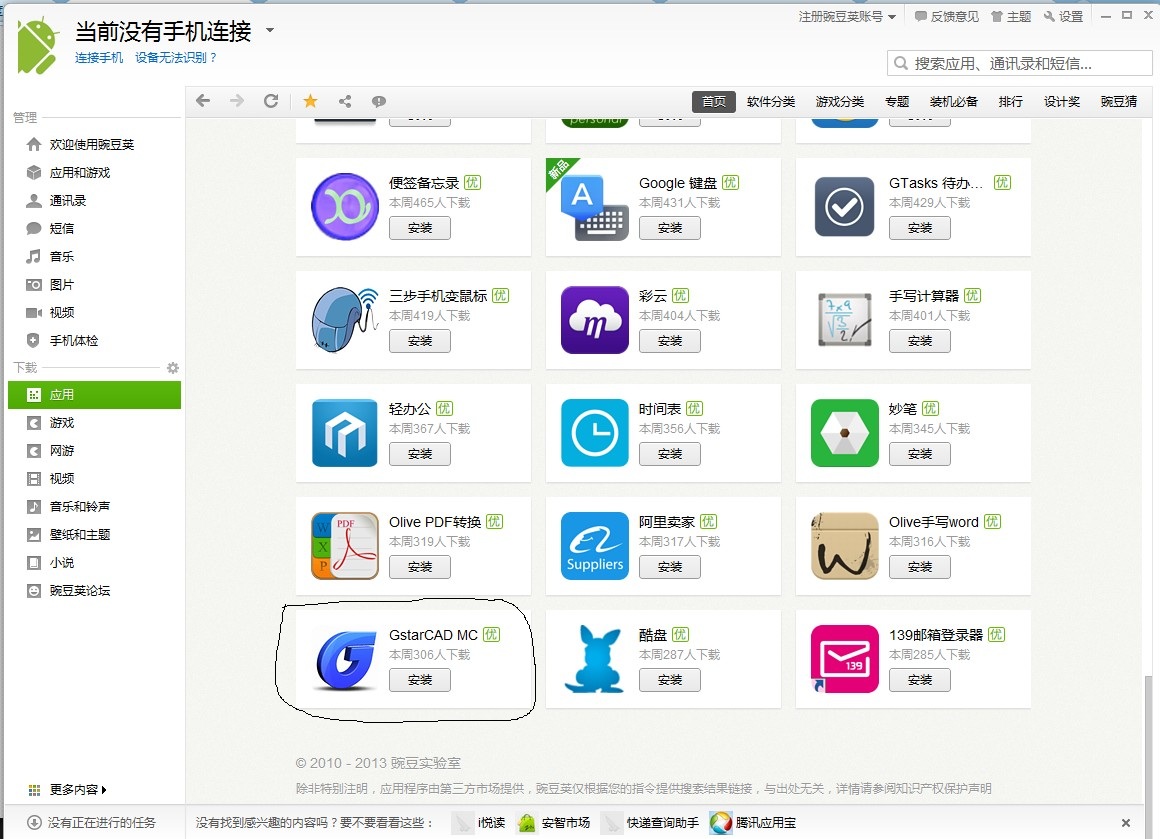Click the forward navigation arrow
Viewport: 1160px width, 839px height.
tap(237, 101)
